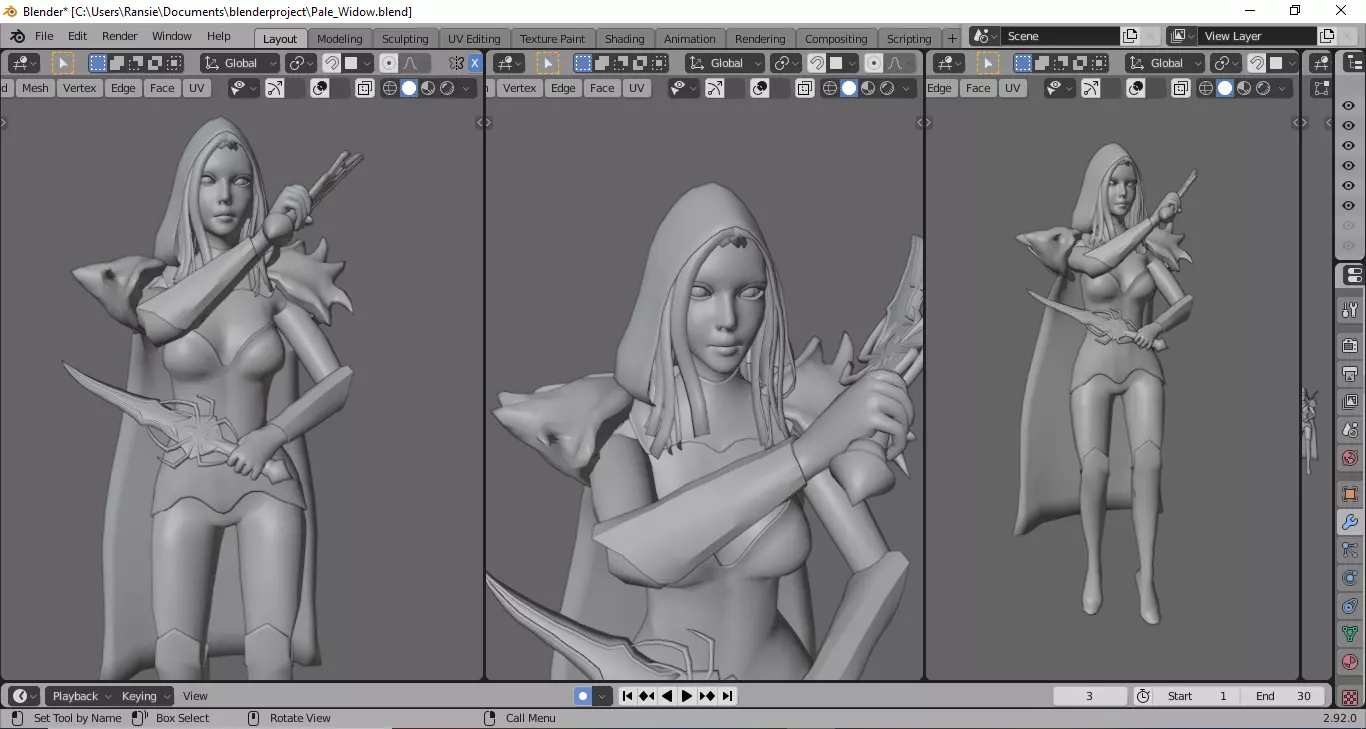This screenshot has height=729, width=1366.
Task: Click the mesh mirror butterfly icon
Action: (456, 63)
